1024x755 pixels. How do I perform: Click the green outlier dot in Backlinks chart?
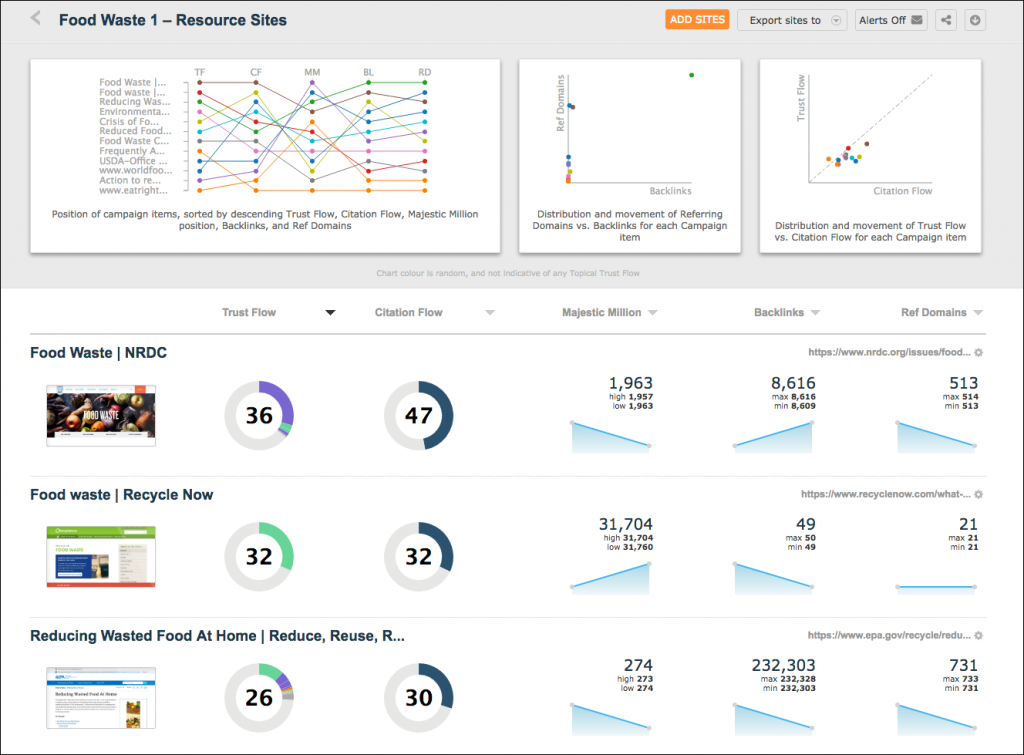692,75
